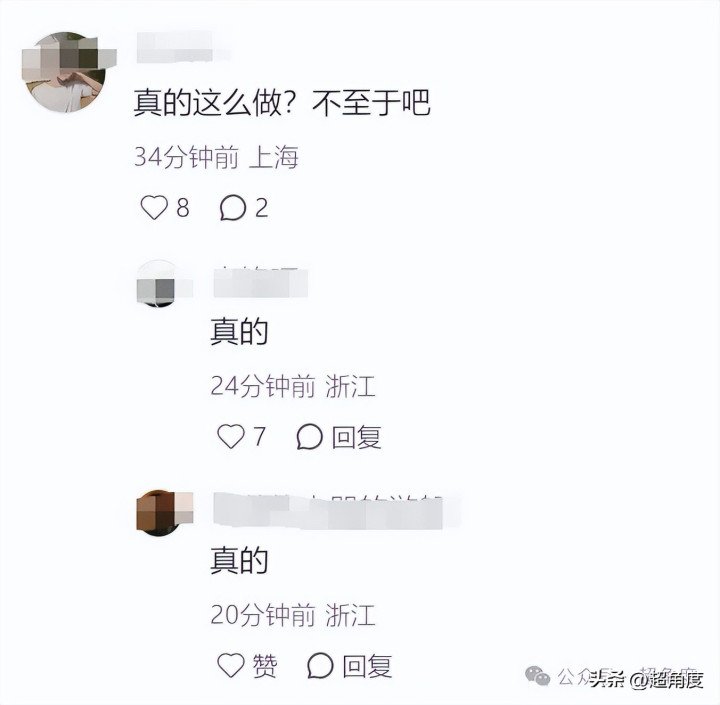Viewport: 720px width, 705px height.
Task: Select comment text 真的这么做？不至于吧
Action: [281, 102]
